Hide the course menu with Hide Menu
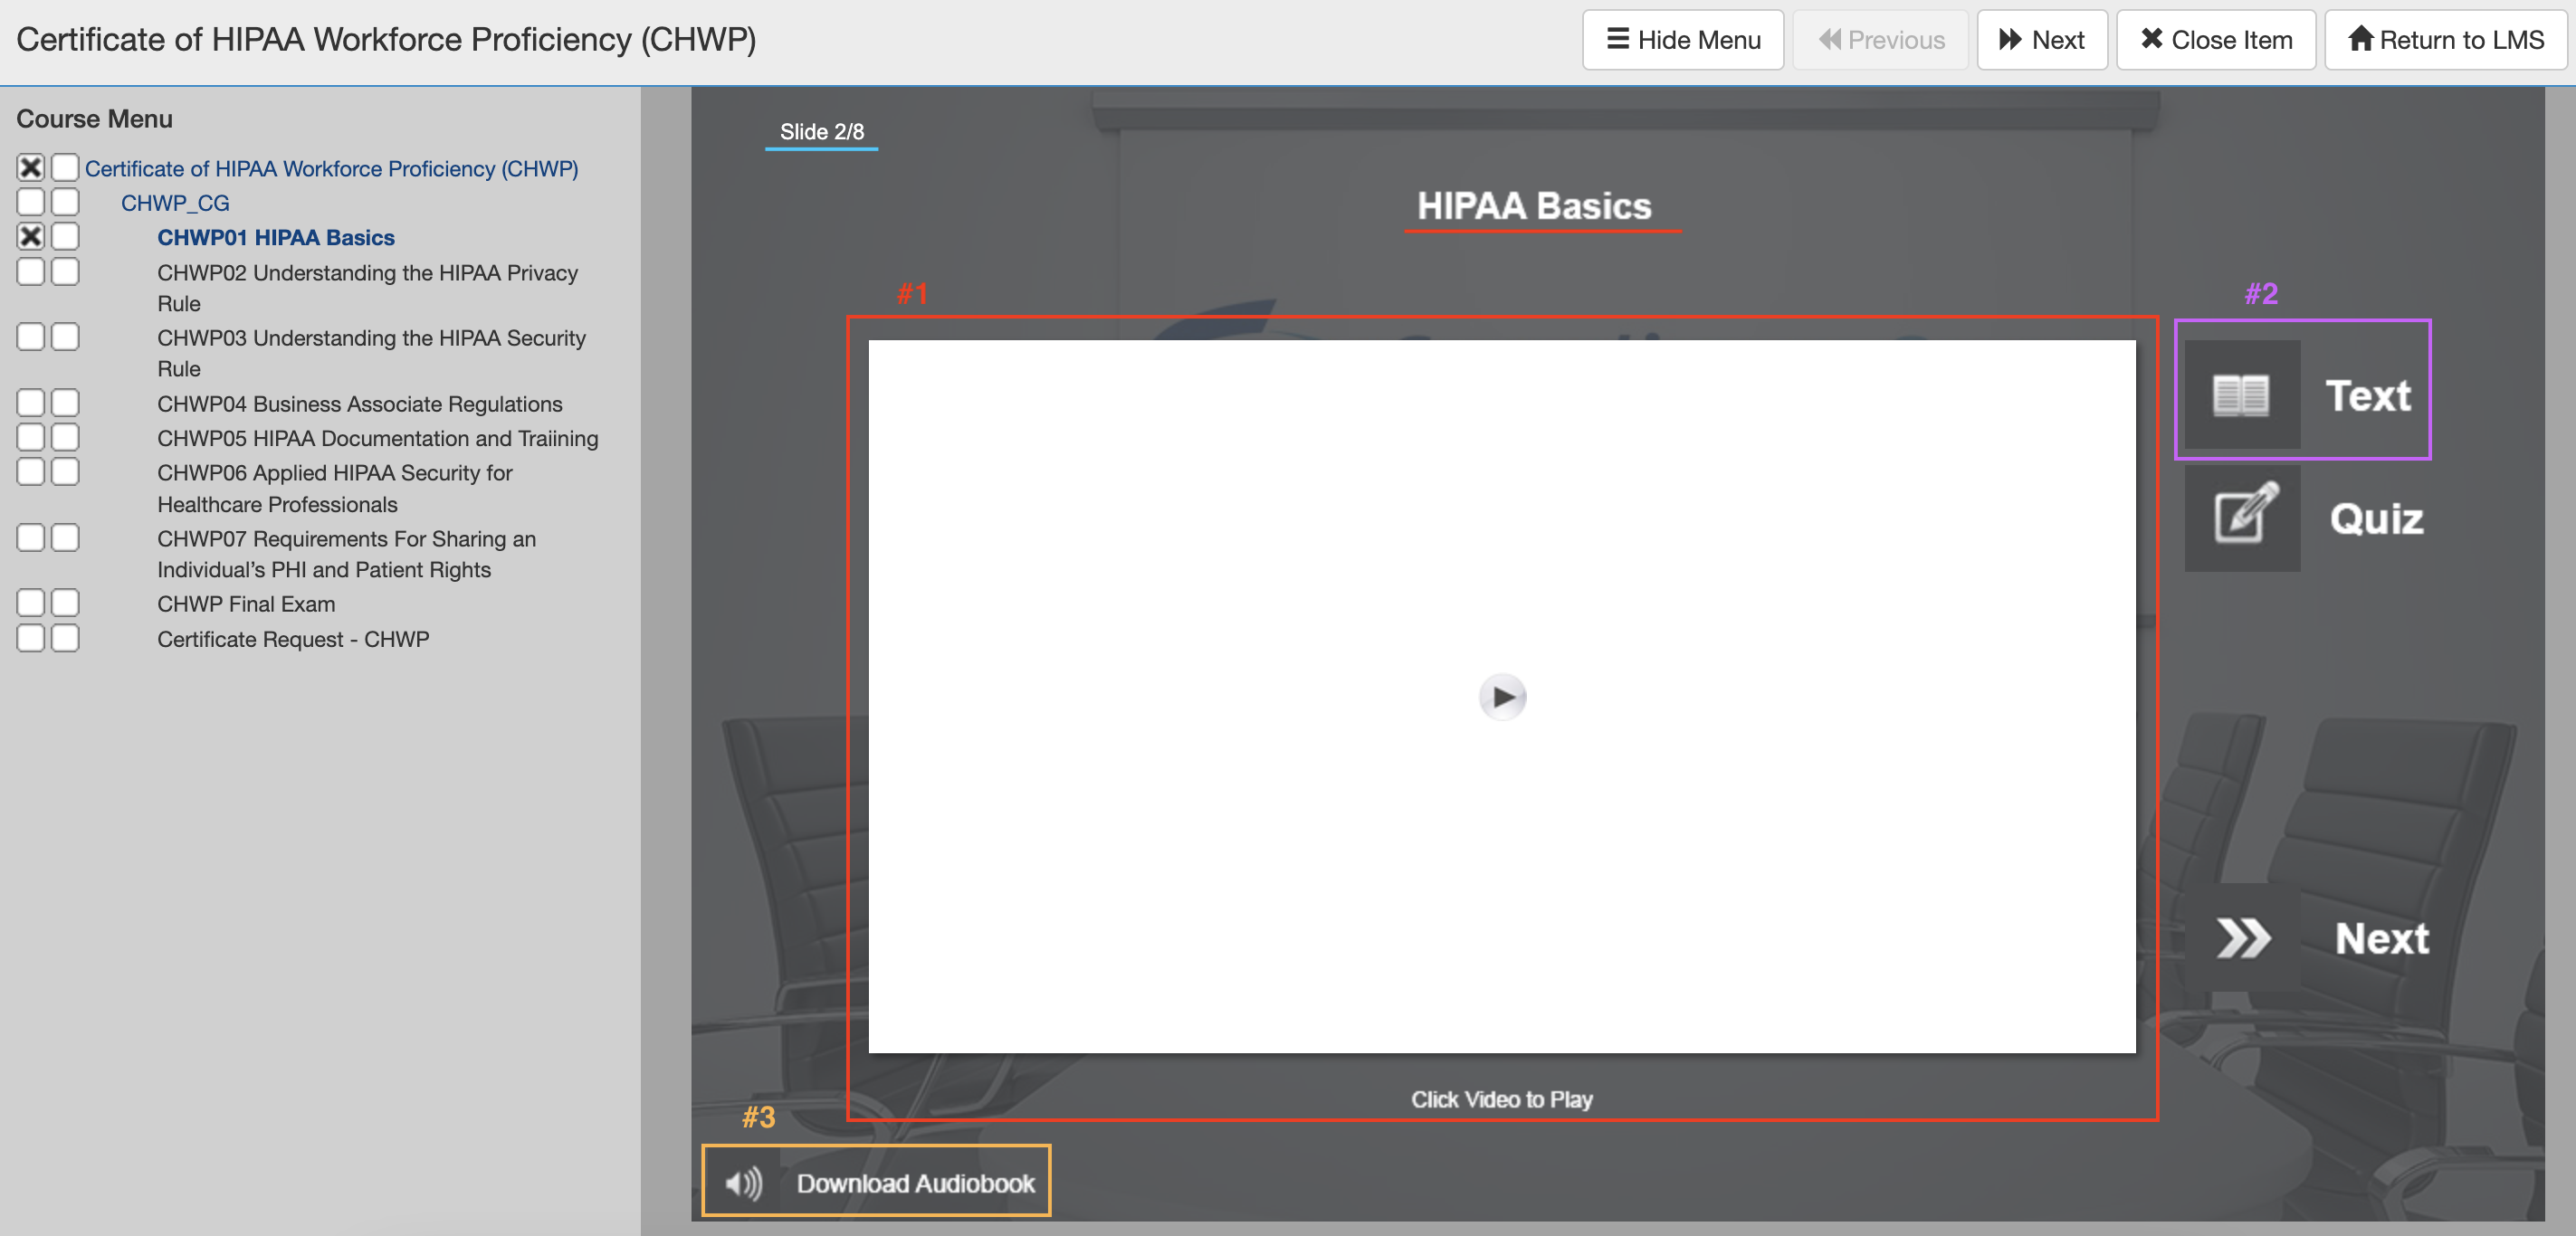Viewport: 2576px width, 1236px height. coord(1683,40)
